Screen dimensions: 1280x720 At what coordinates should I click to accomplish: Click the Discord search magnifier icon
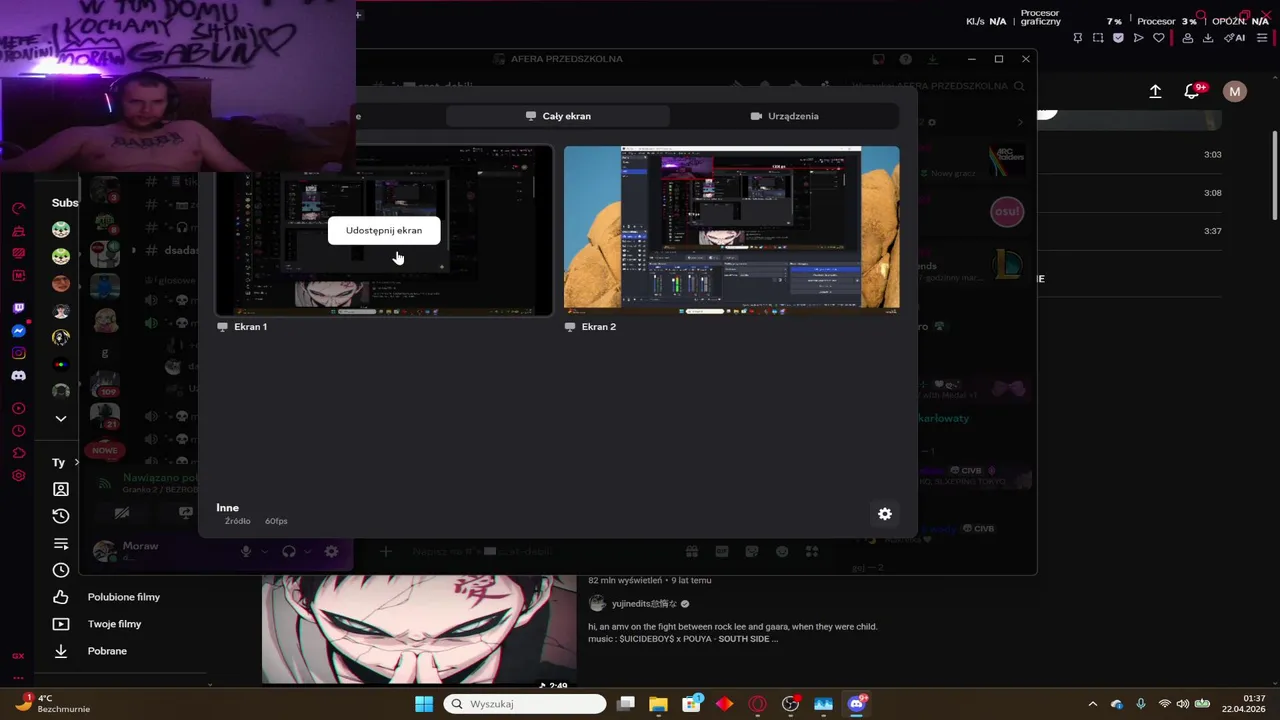pos(1019,87)
